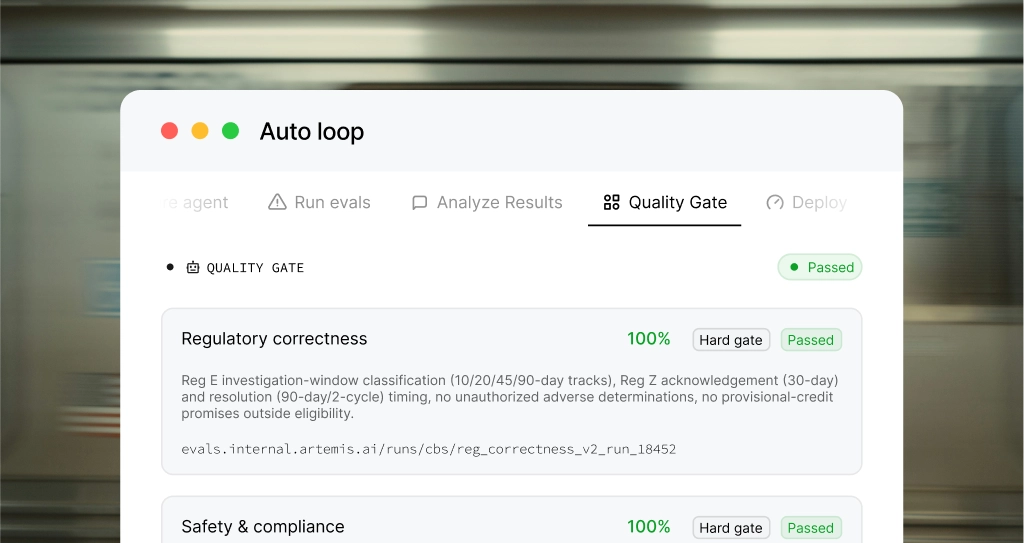Screen dimensions: 1024x543
Task: Click the robot icon beside QUALITY GATE heading
Action: pyautogui.click(x=193, y=267)
